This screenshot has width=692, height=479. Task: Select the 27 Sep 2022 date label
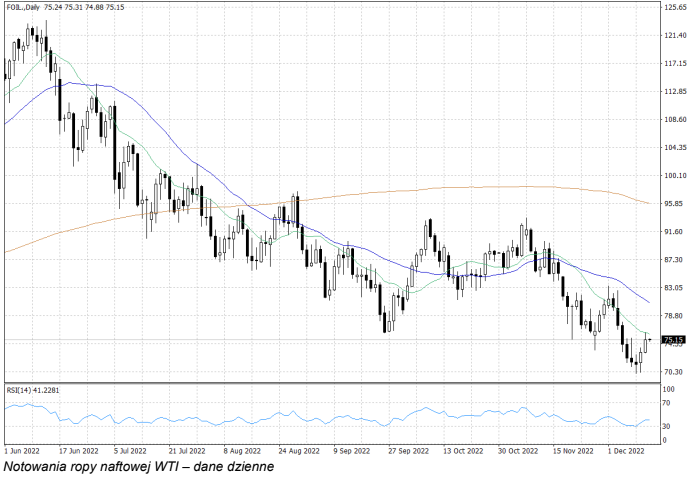point(405,451)
